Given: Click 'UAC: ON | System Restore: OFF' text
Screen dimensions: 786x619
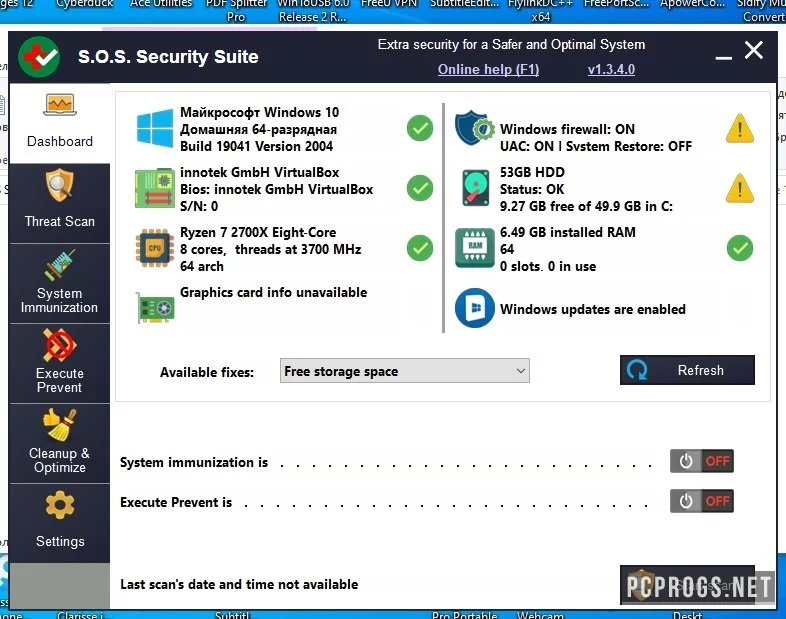Looking at the screenshot, I should pyautogui.click(x=596, y=146).
